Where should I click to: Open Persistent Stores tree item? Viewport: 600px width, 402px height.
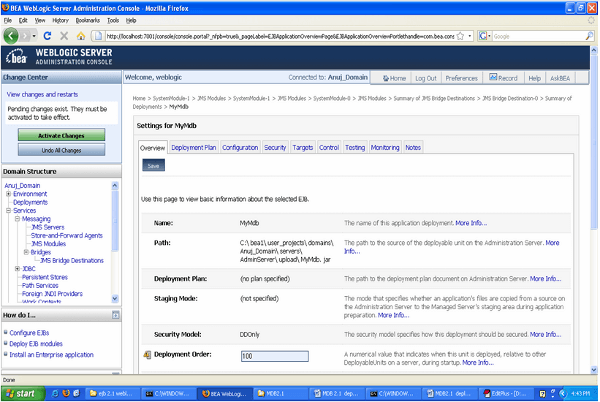pyautogui.click(x=45, y=277)
